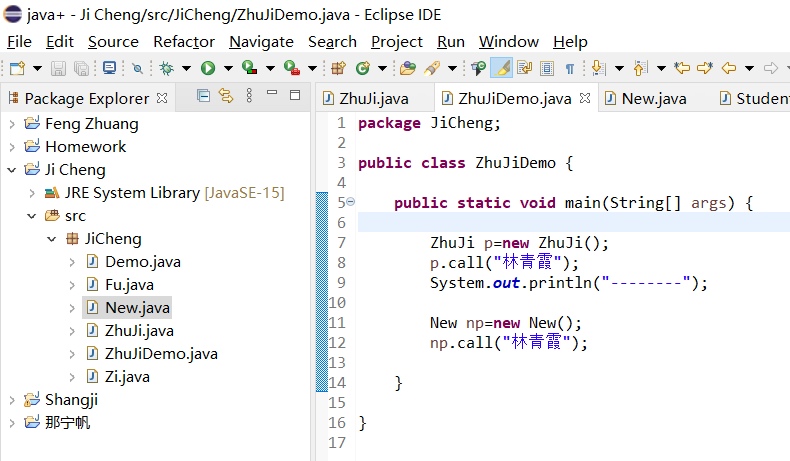Switch to the New.java editor tab
This screenshot has width=790, height=461.
[x=654, y=99]
